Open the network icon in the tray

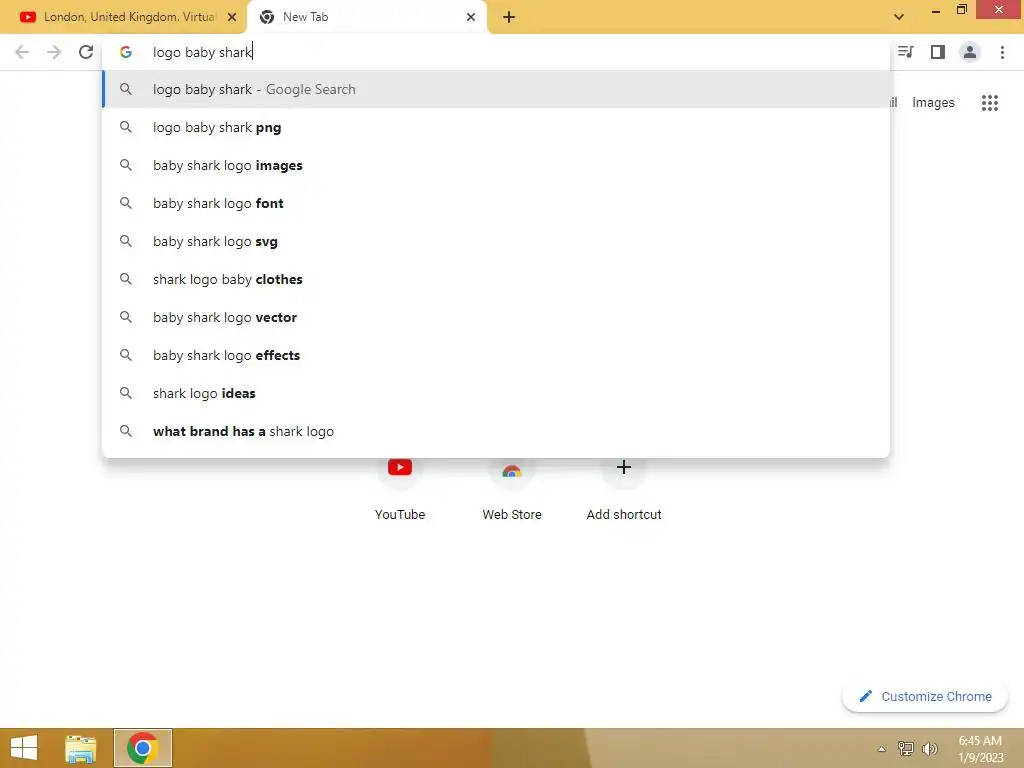click(905, 748)
